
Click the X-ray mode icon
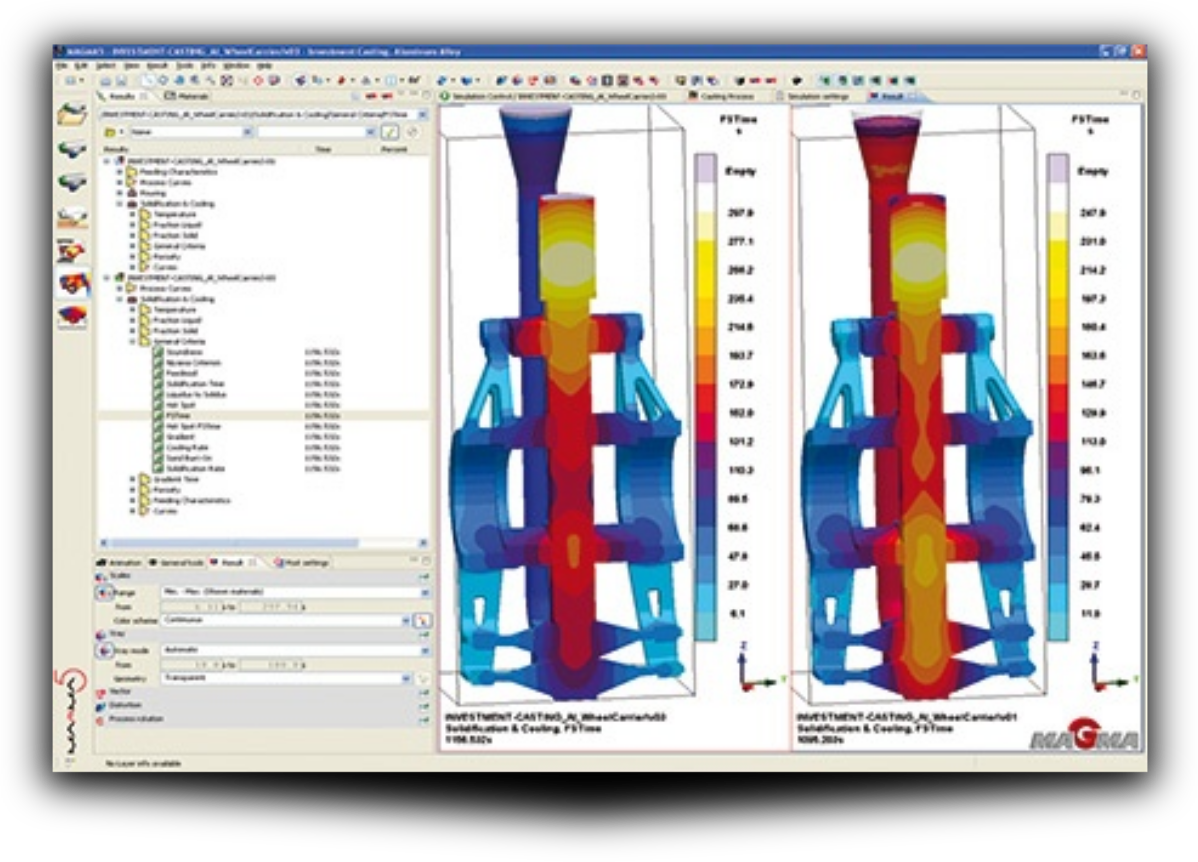[102, 650]
